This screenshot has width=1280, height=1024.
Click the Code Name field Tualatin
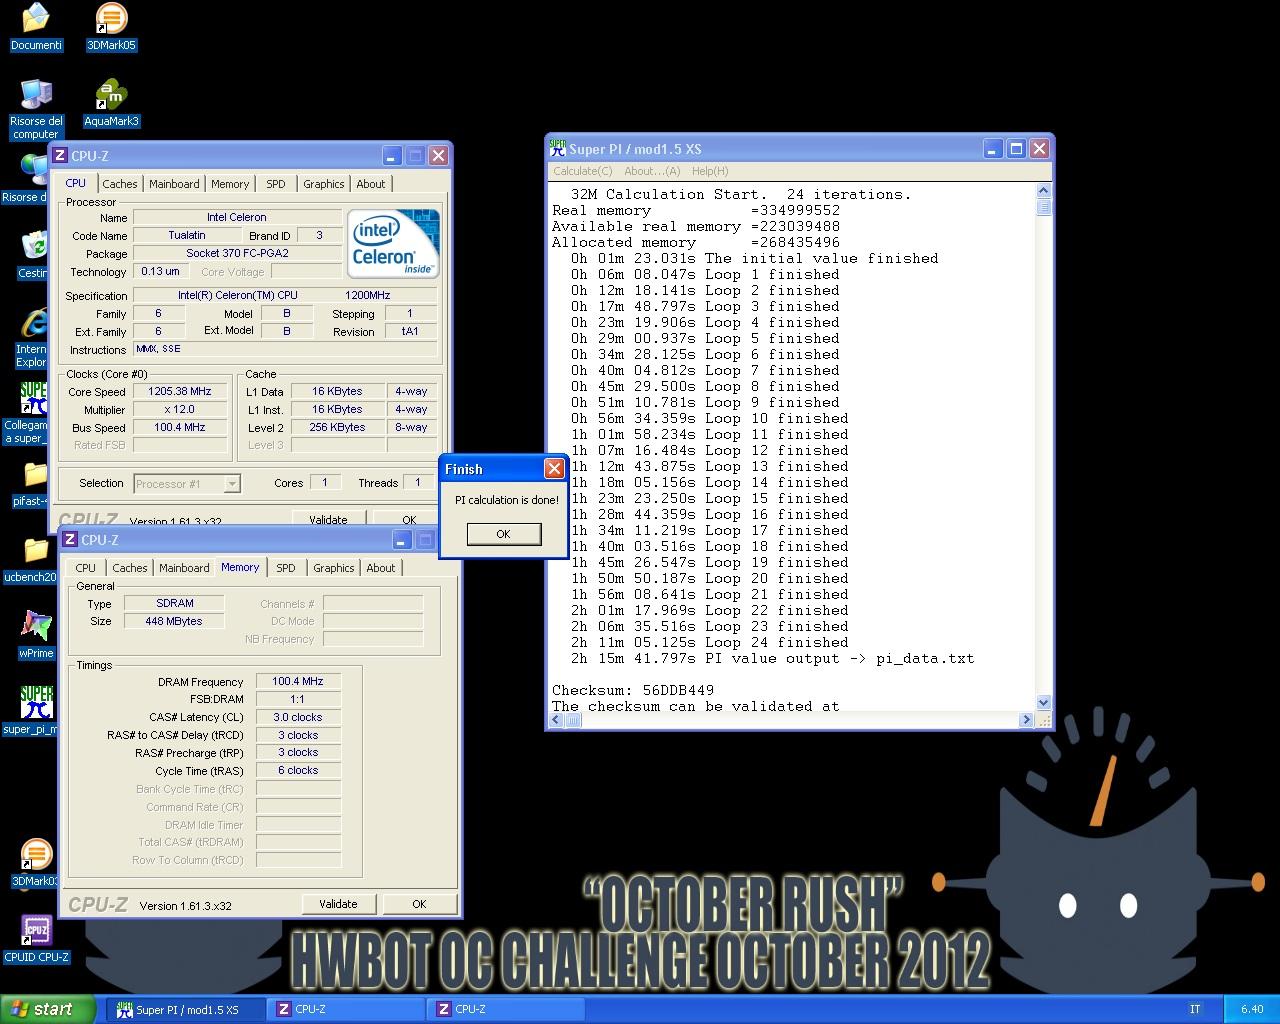(x=187, y=236)
